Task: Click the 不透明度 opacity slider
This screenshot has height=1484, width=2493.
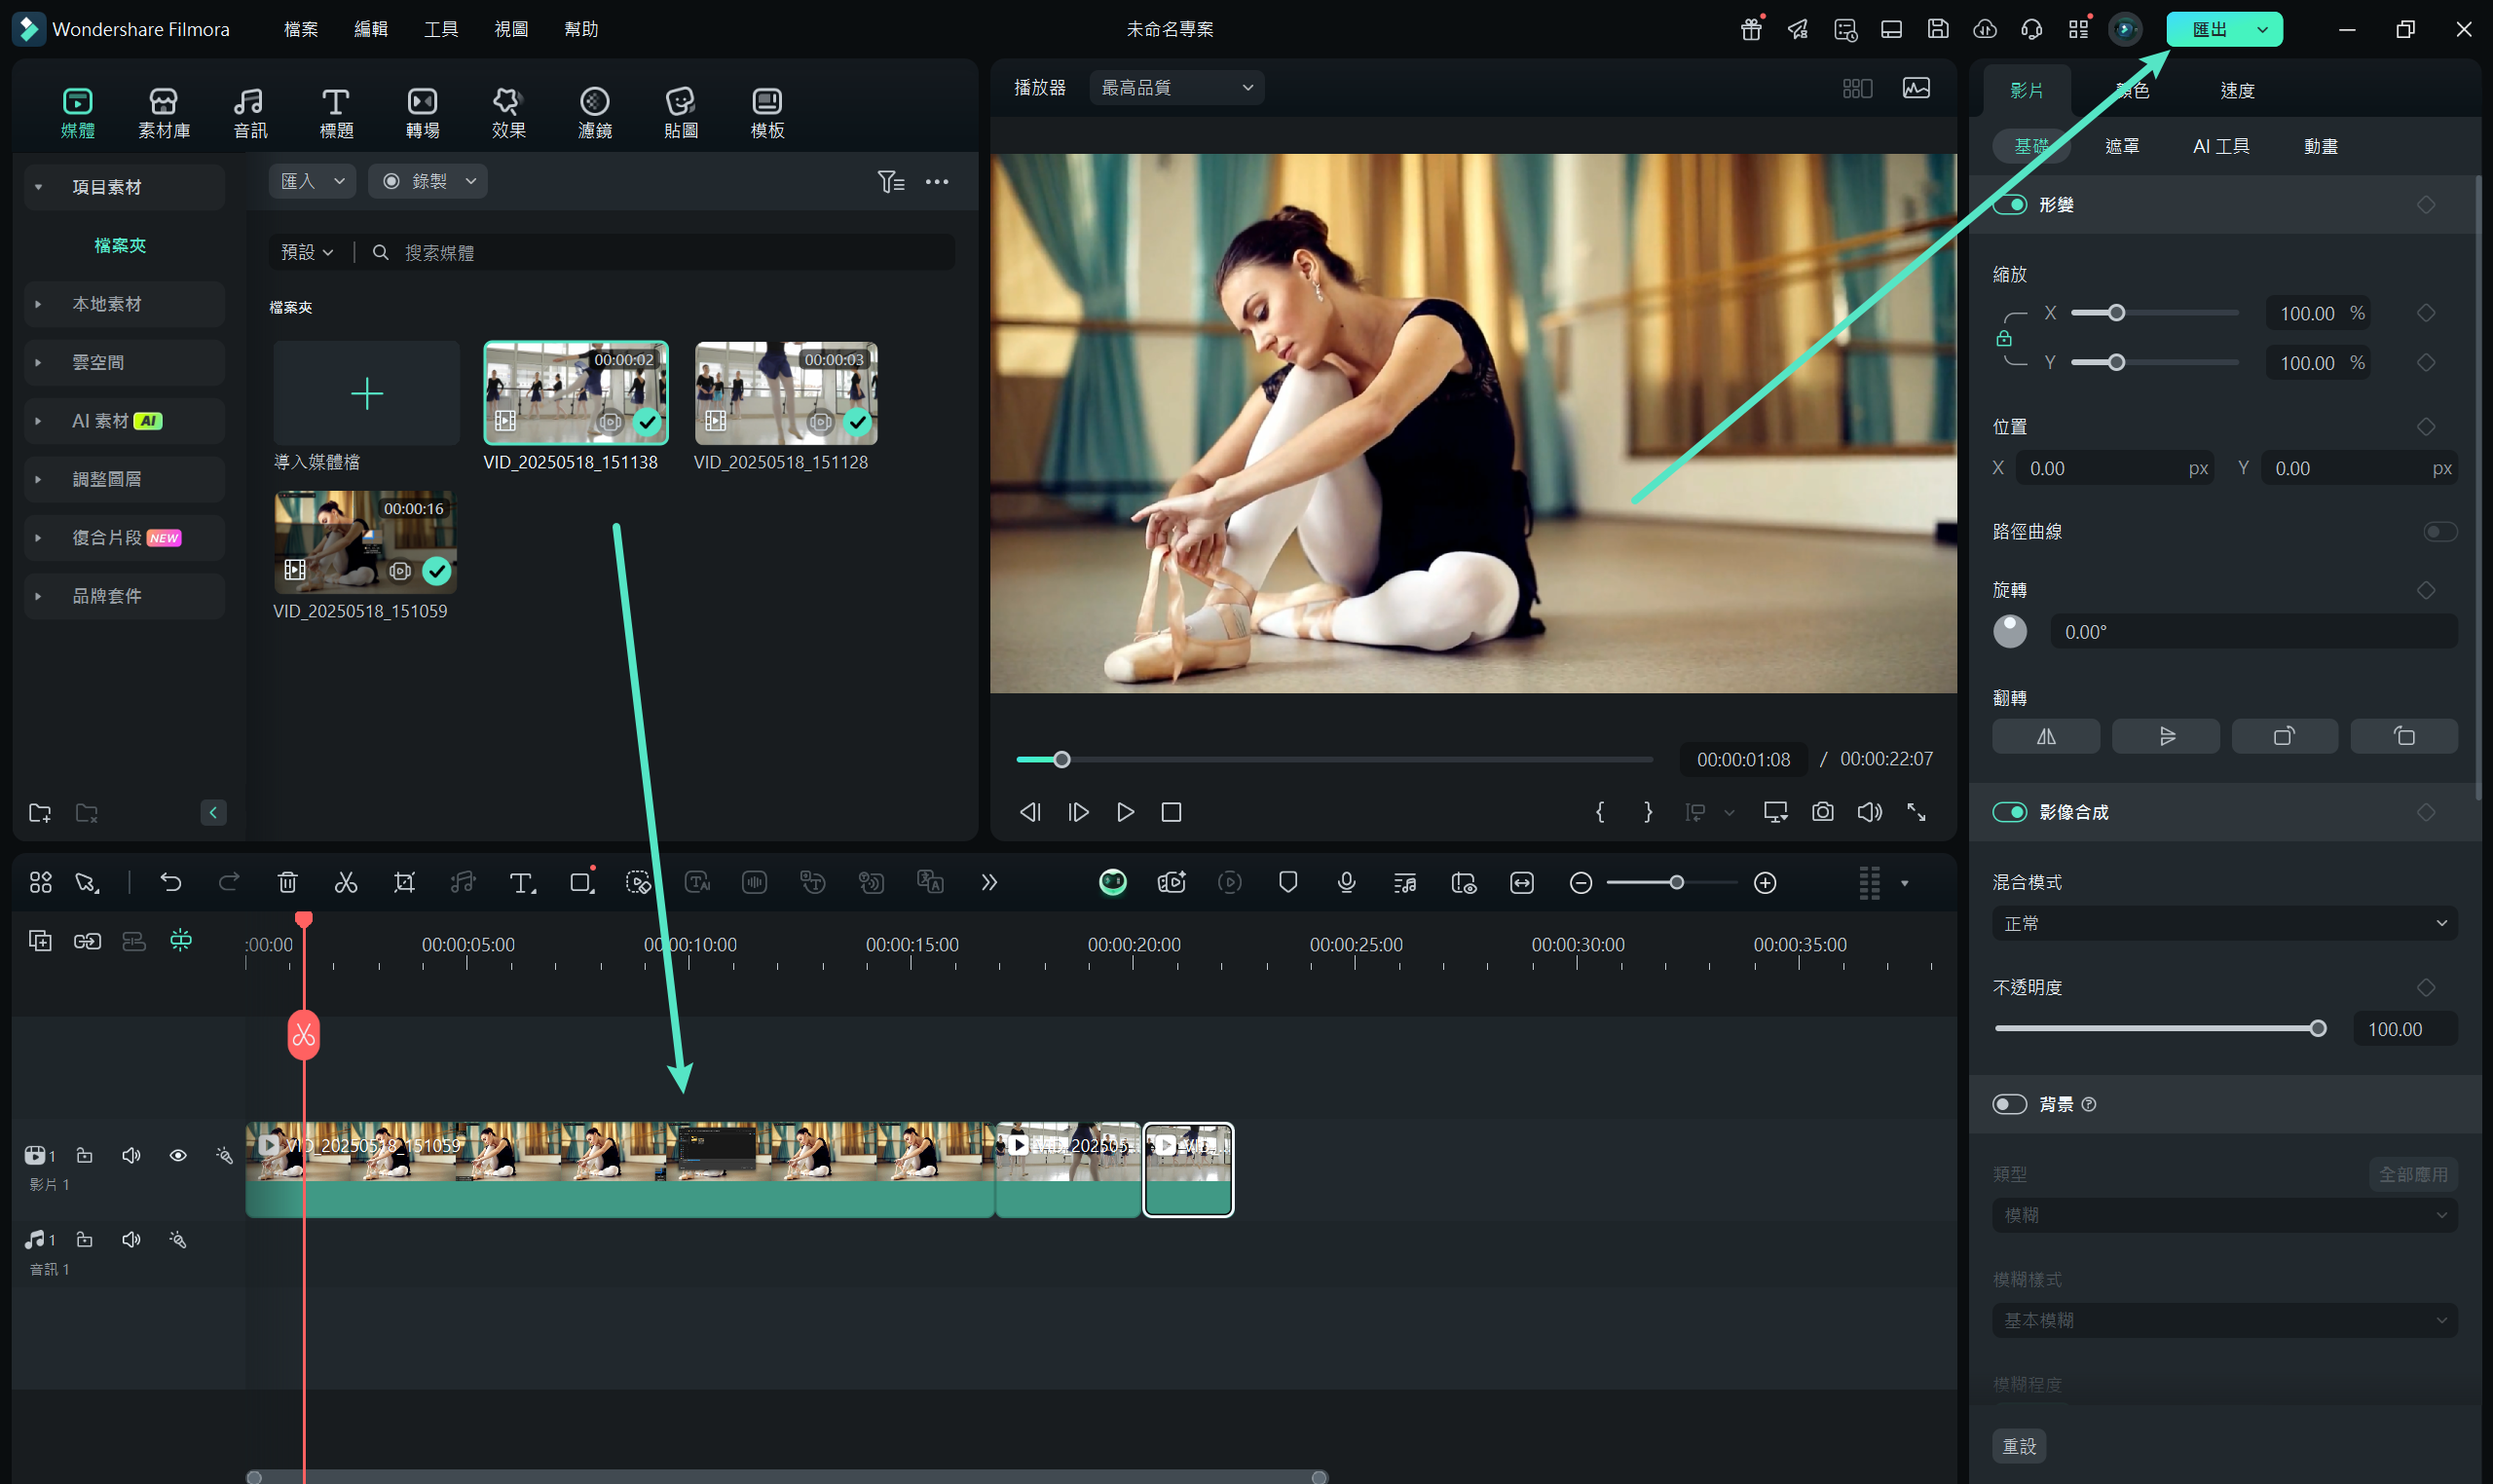Action: [2155, 1028]
